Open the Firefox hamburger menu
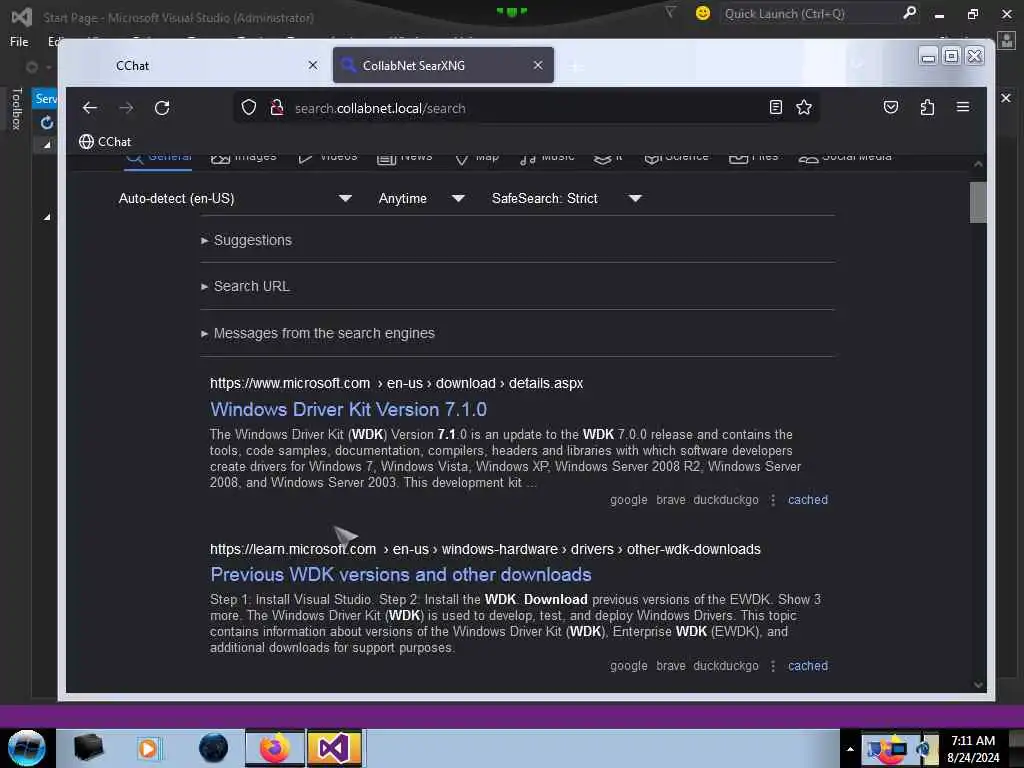The height and width of the screenshot is (768, 1024). [x=963, y=107]
